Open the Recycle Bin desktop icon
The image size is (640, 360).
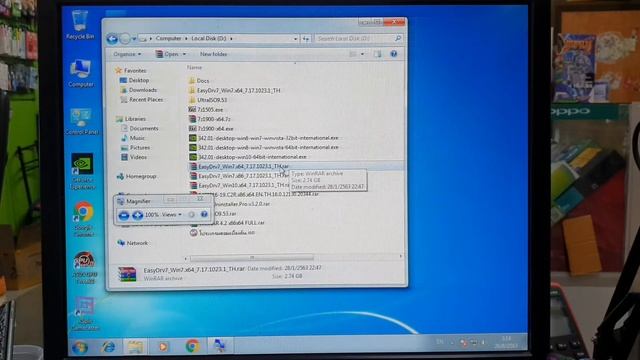[x=80, y=24]
